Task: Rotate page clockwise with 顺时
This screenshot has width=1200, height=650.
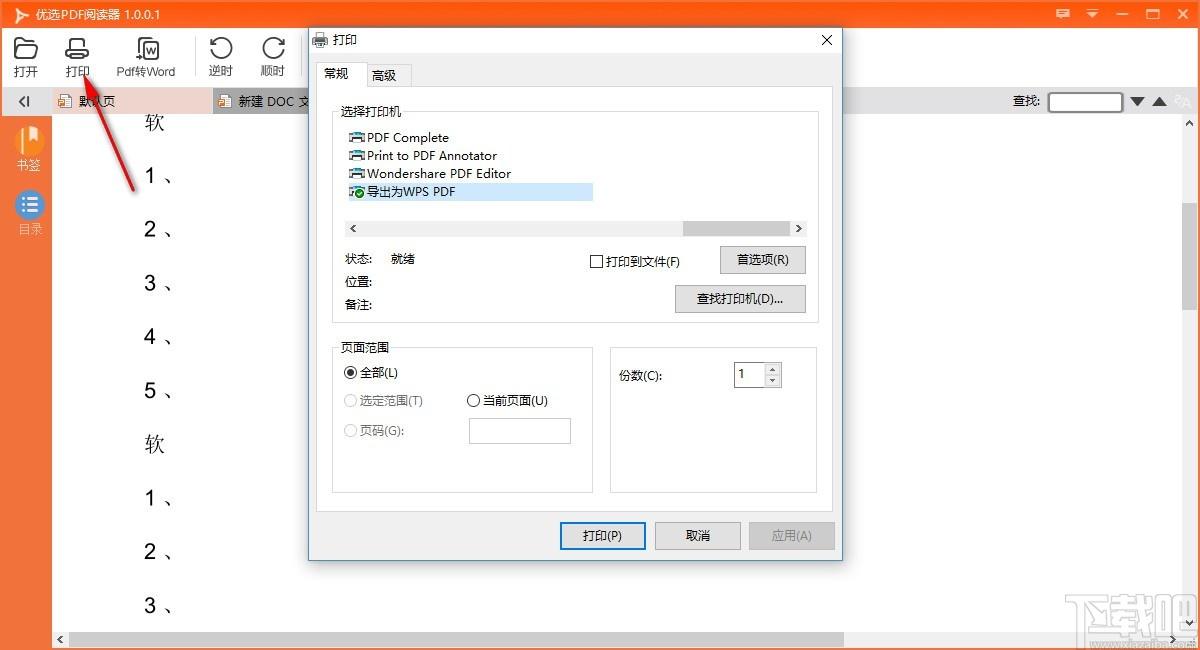Action: (272, 57)
